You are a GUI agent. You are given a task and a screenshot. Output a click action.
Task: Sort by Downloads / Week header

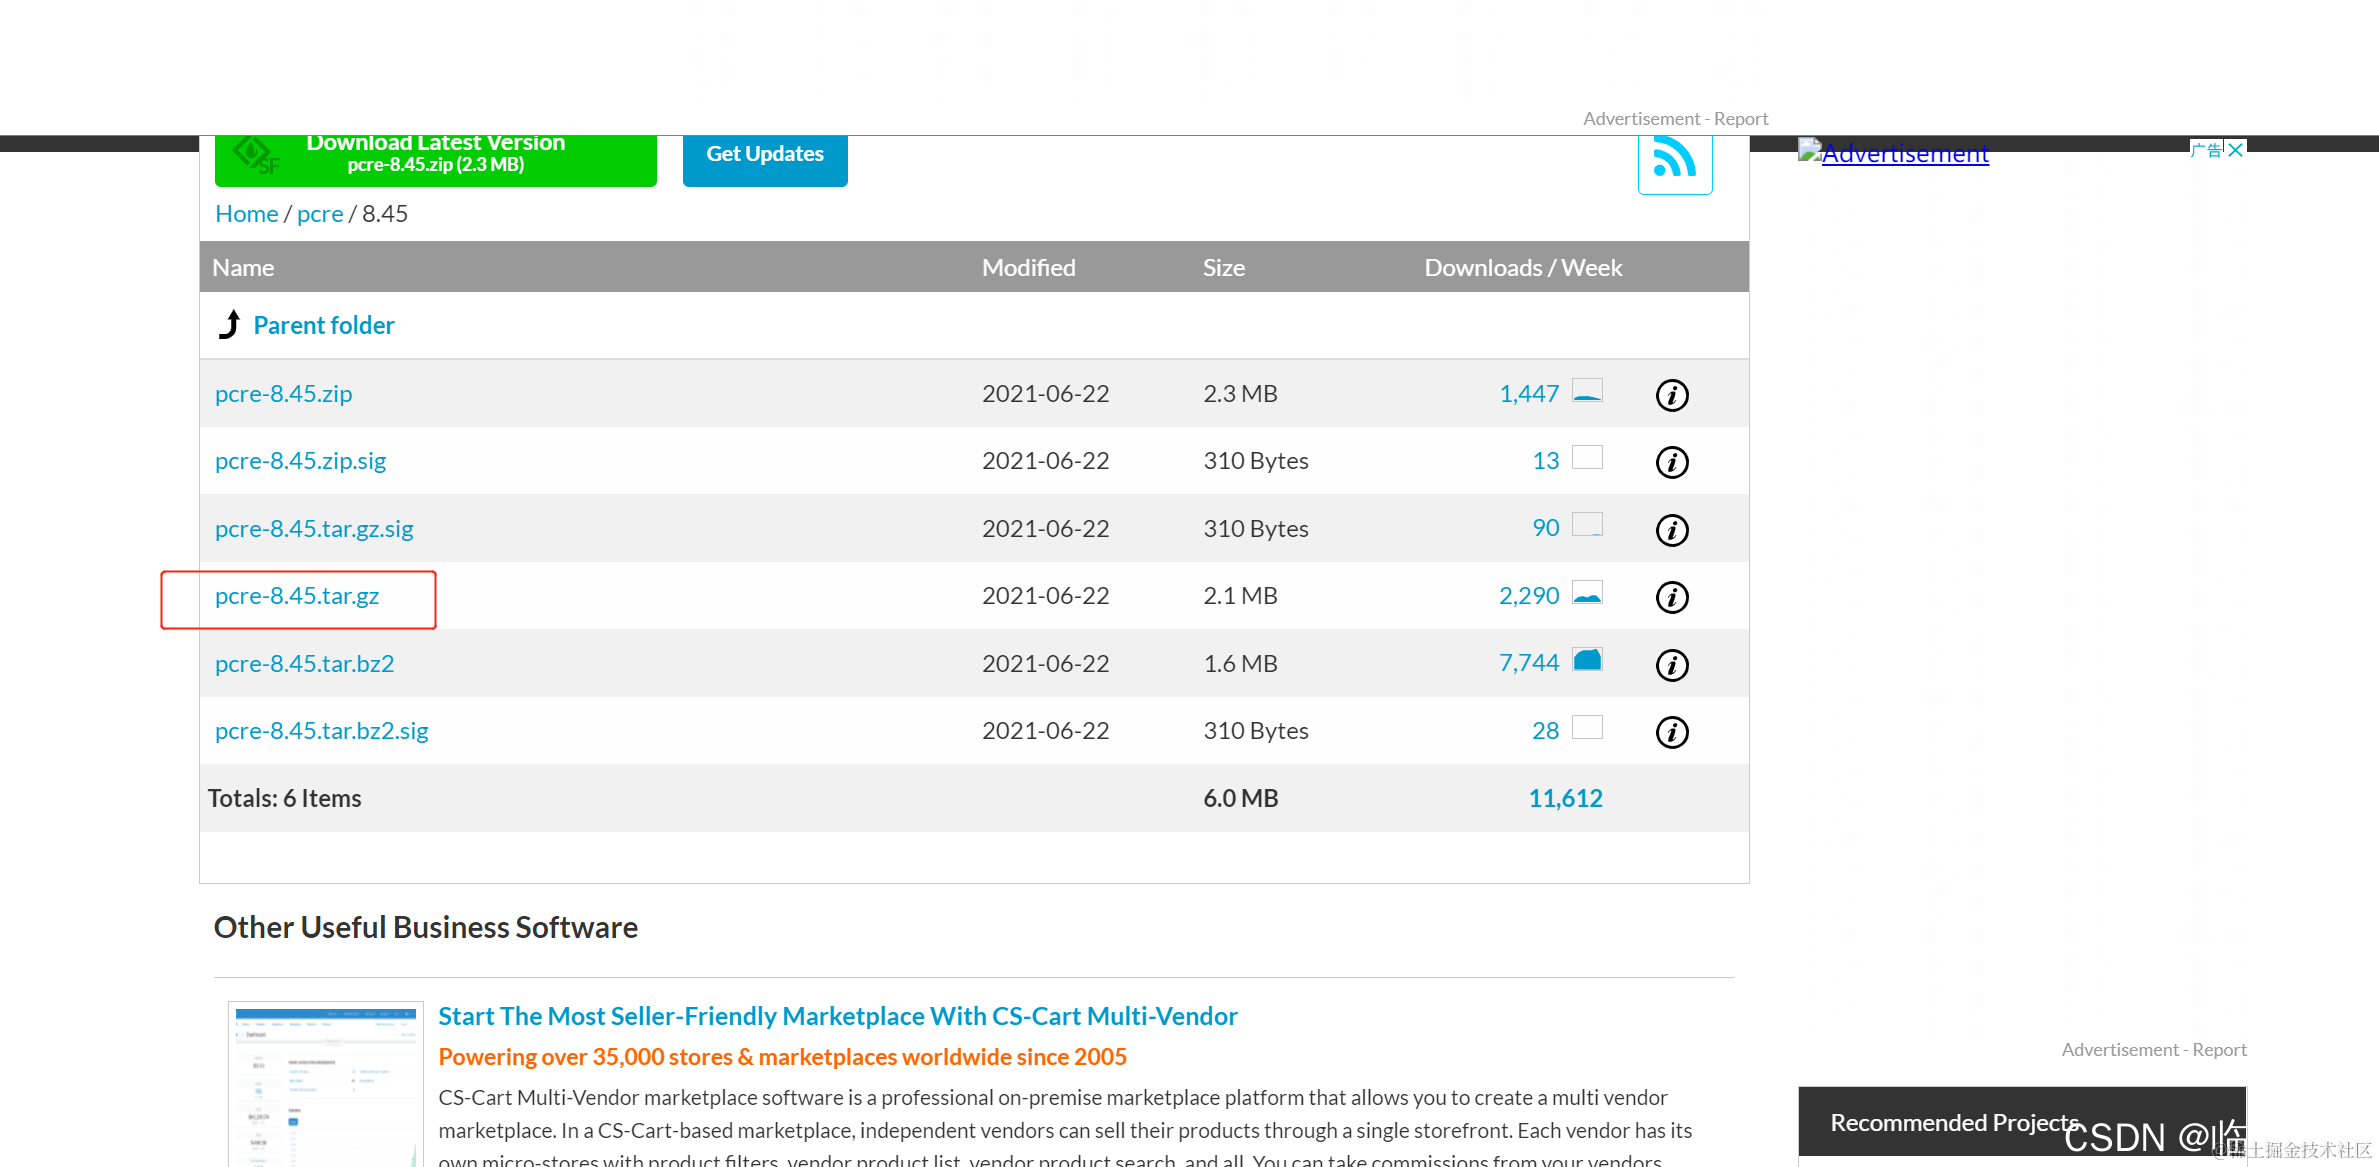pos(1522,268)
